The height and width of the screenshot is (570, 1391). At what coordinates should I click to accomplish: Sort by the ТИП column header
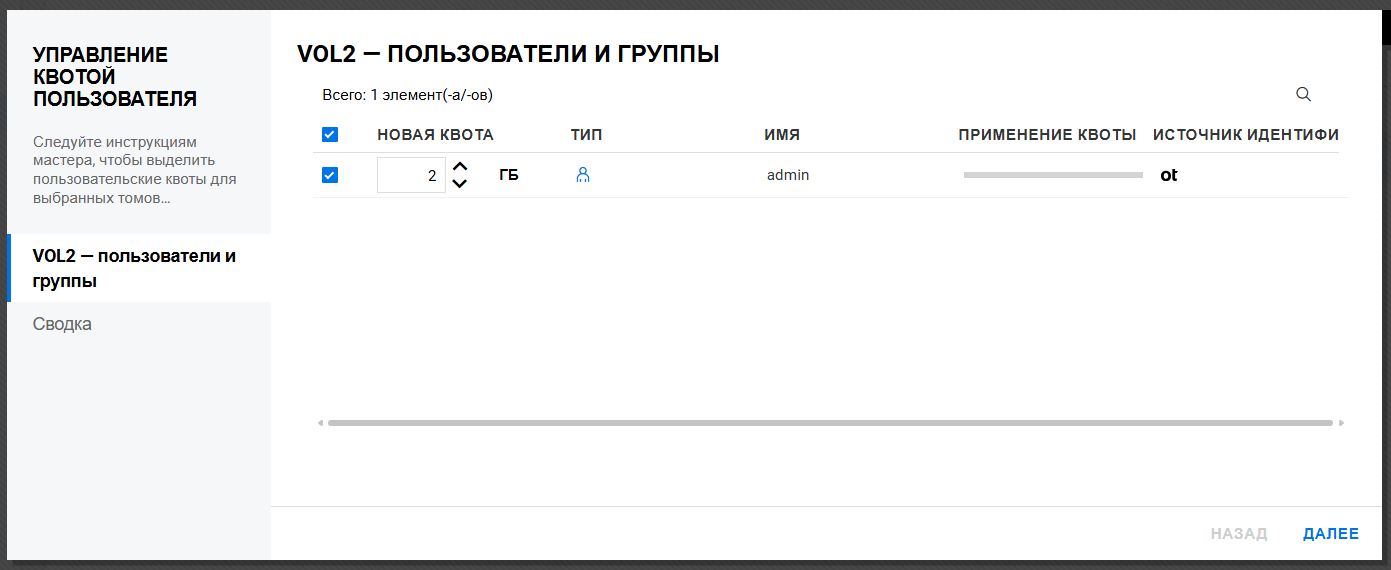click(x=586, y=135)
